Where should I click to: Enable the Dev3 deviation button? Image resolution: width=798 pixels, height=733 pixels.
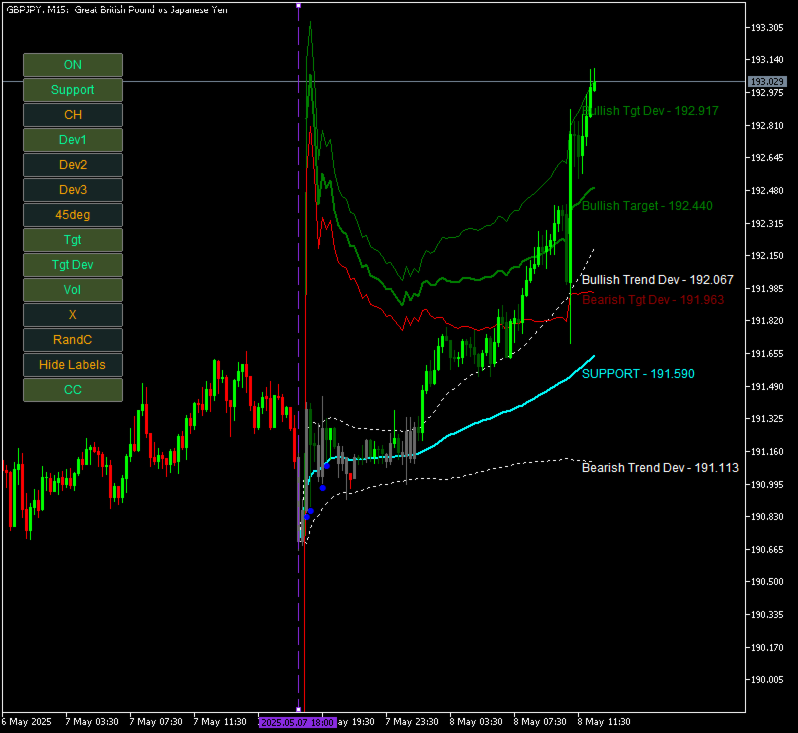pyautogui.click(x=73, y=189)
